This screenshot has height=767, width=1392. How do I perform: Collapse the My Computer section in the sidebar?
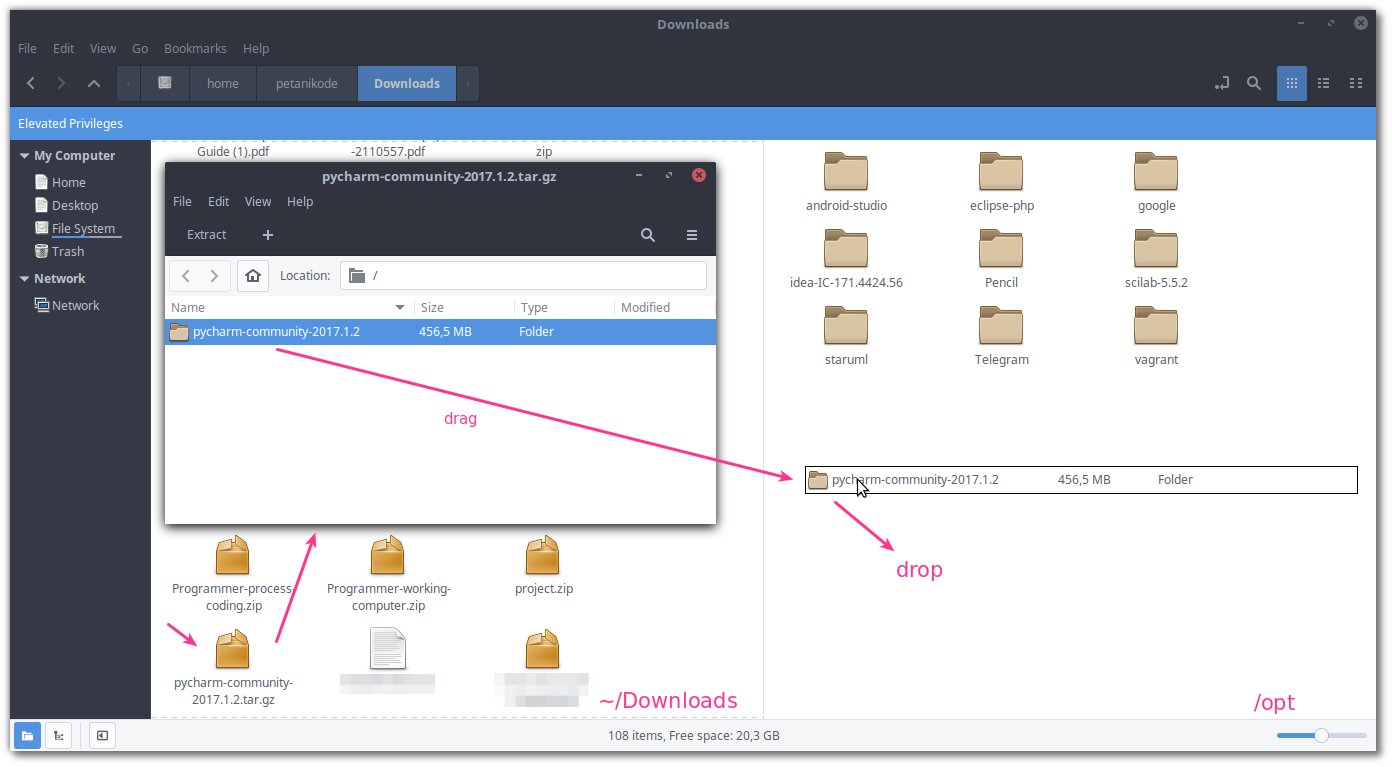pos(24,155)
